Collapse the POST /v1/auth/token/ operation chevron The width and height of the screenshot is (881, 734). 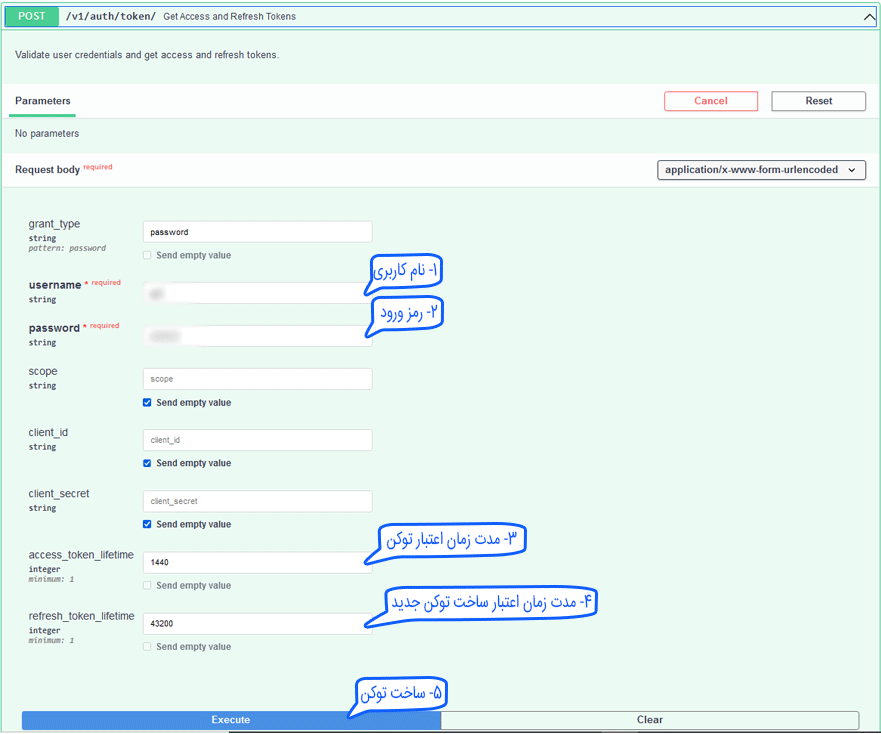tap(868, 16)
